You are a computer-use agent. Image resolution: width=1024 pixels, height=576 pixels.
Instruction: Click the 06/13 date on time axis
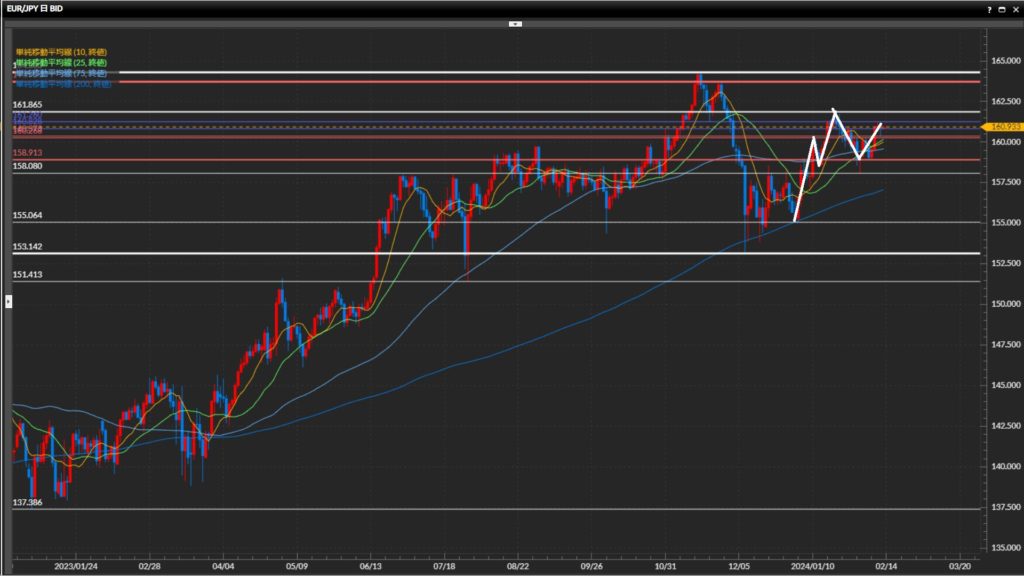[370, 564]
